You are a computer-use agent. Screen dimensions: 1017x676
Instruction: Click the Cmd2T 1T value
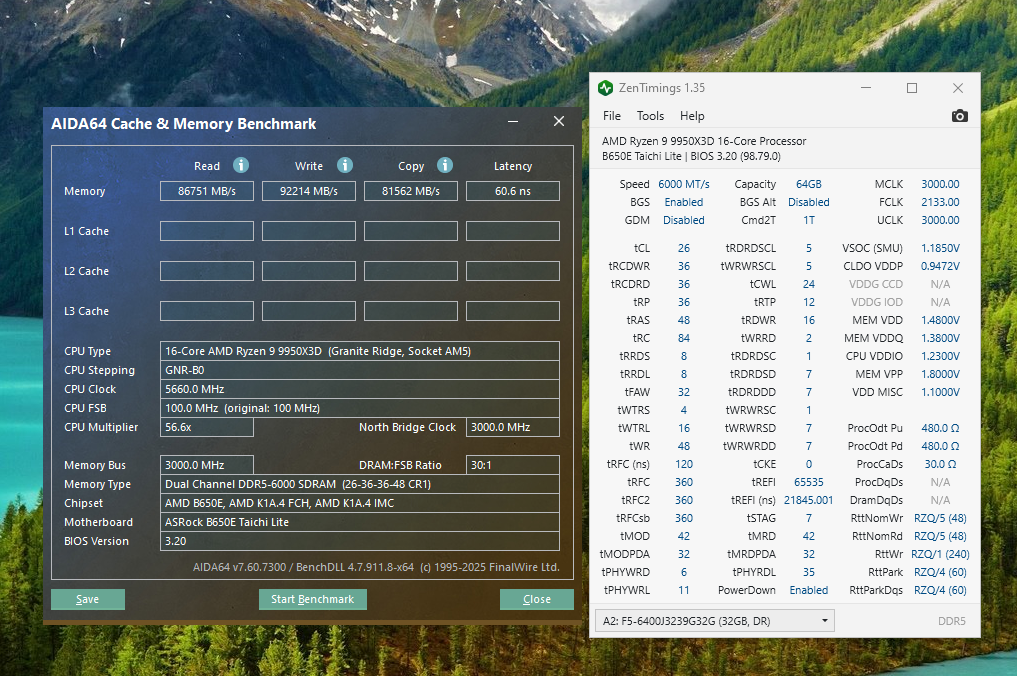809,221
